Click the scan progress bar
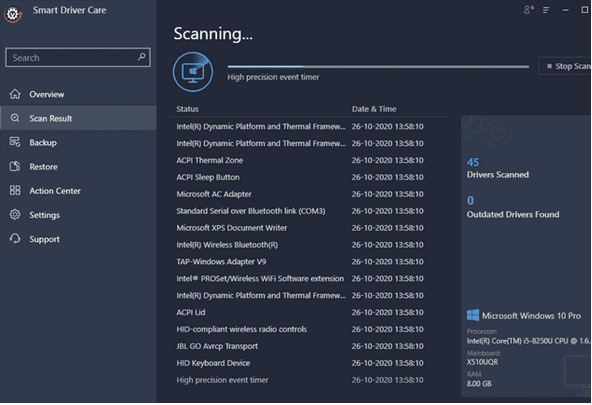592x405 pixels. [378, 67]
